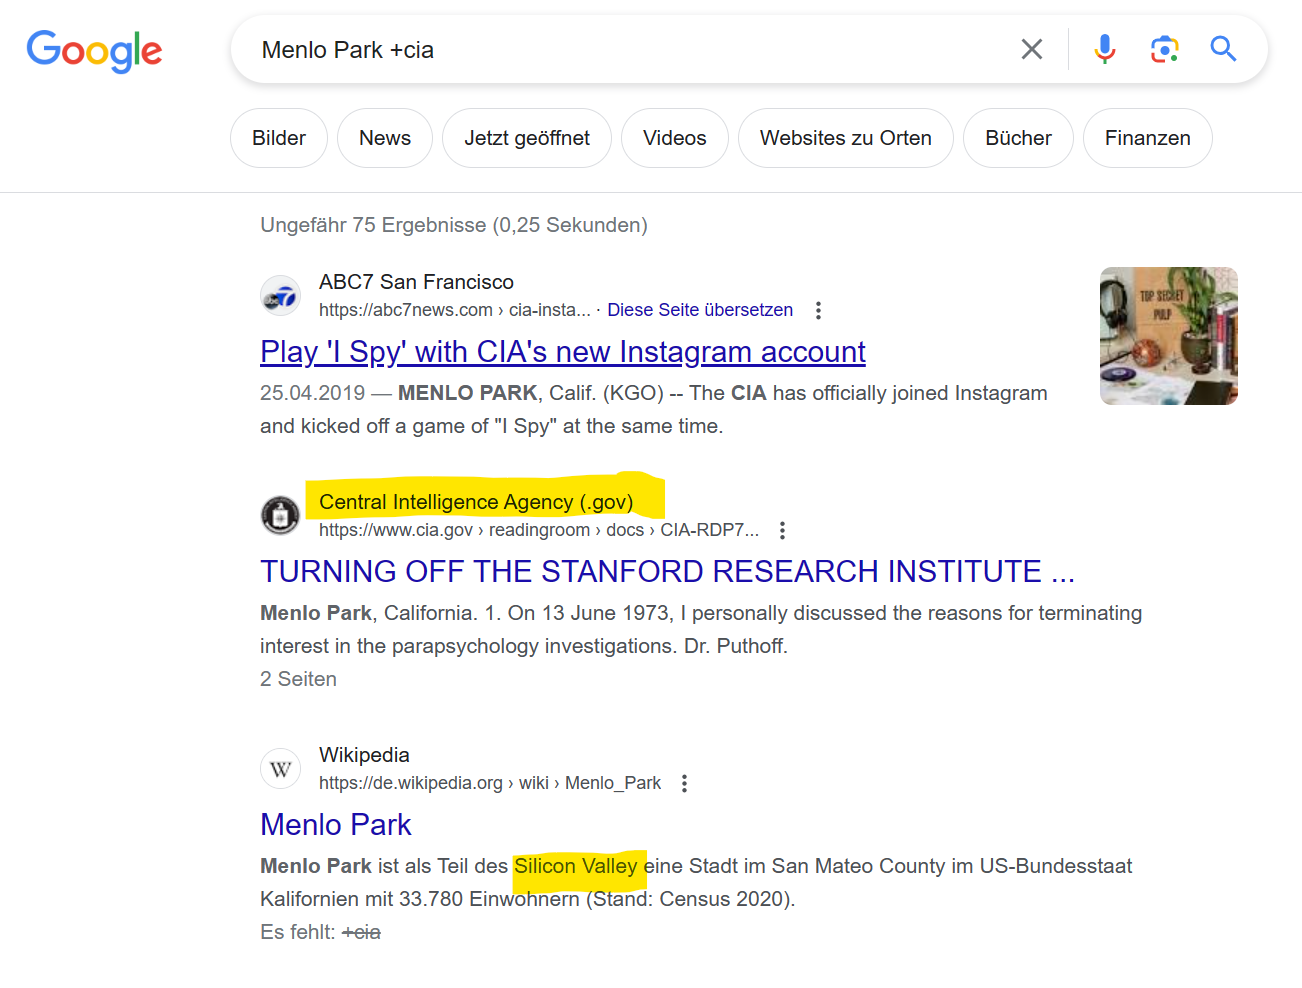The height and width of the screenshot is (988, 1302).
Task: Click the strikethrough '+cia' missing term
Action: (361, 932)
